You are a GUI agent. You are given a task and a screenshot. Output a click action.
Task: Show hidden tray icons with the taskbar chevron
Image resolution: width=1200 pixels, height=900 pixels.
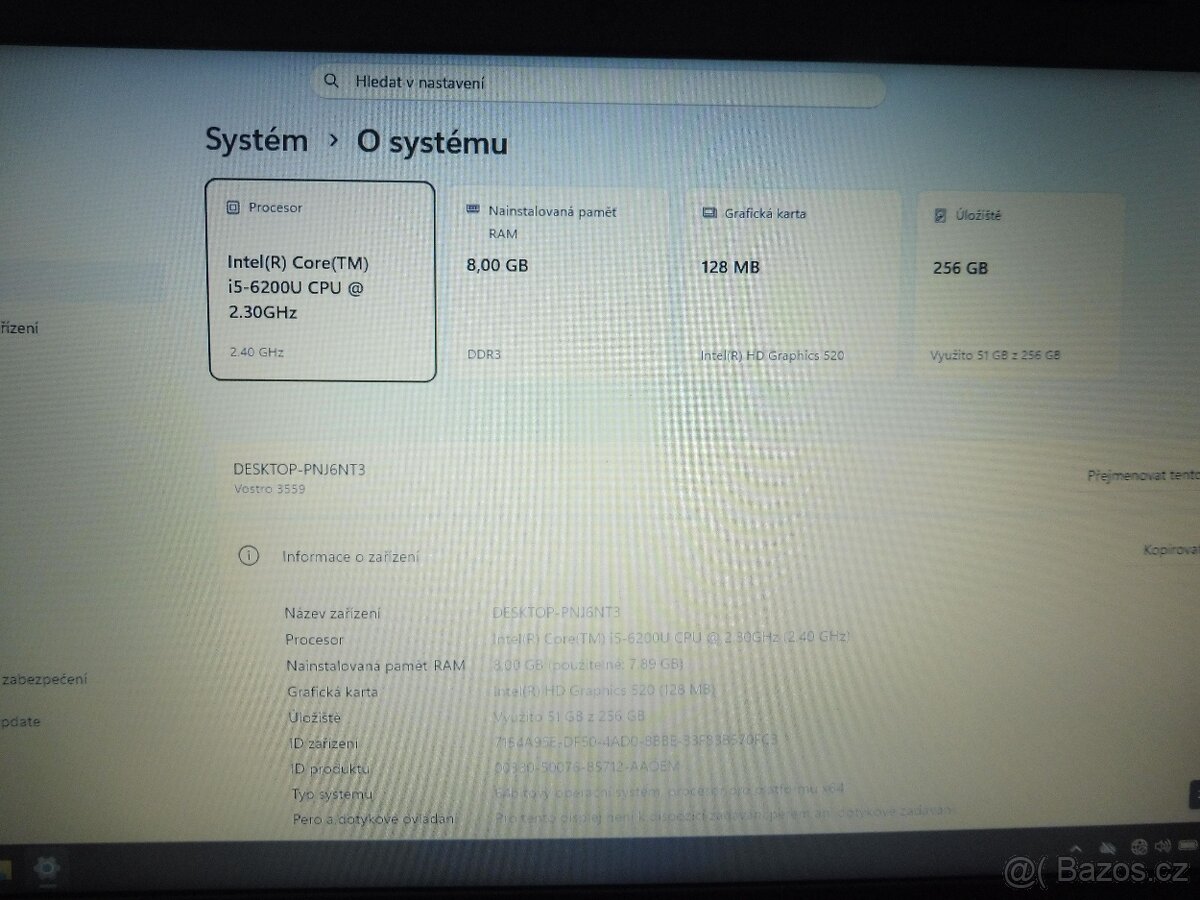tap(1078, 849)
